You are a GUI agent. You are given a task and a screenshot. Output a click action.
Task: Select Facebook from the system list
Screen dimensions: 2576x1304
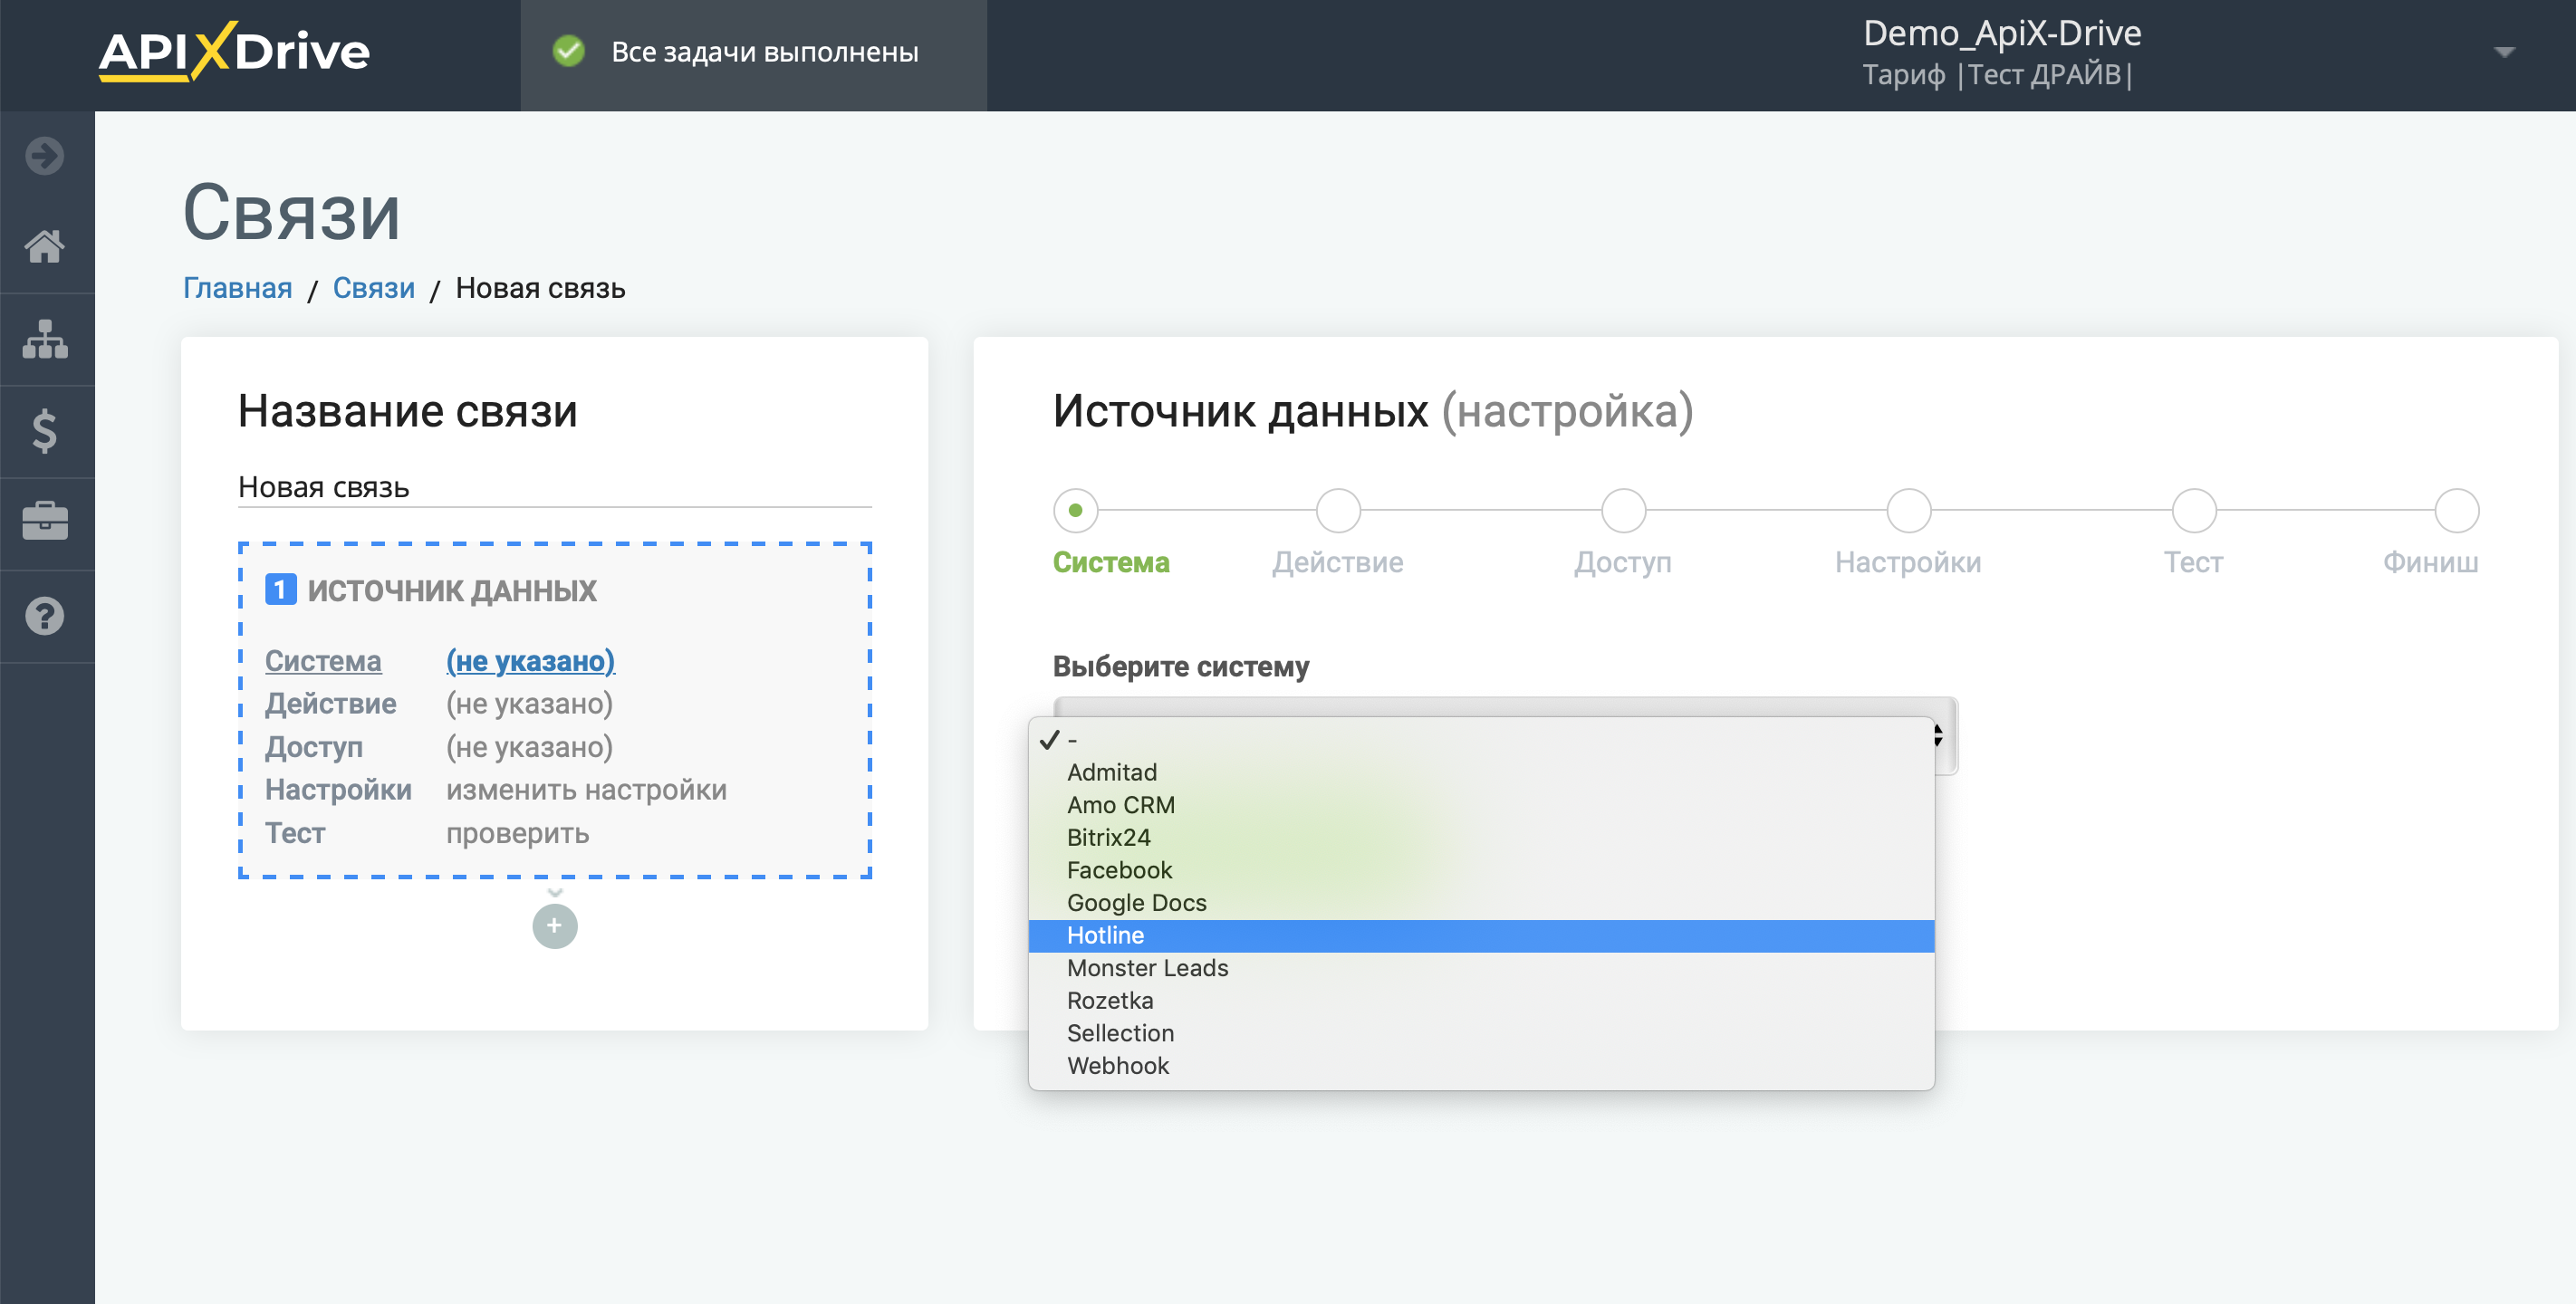tap(1481, 870)
